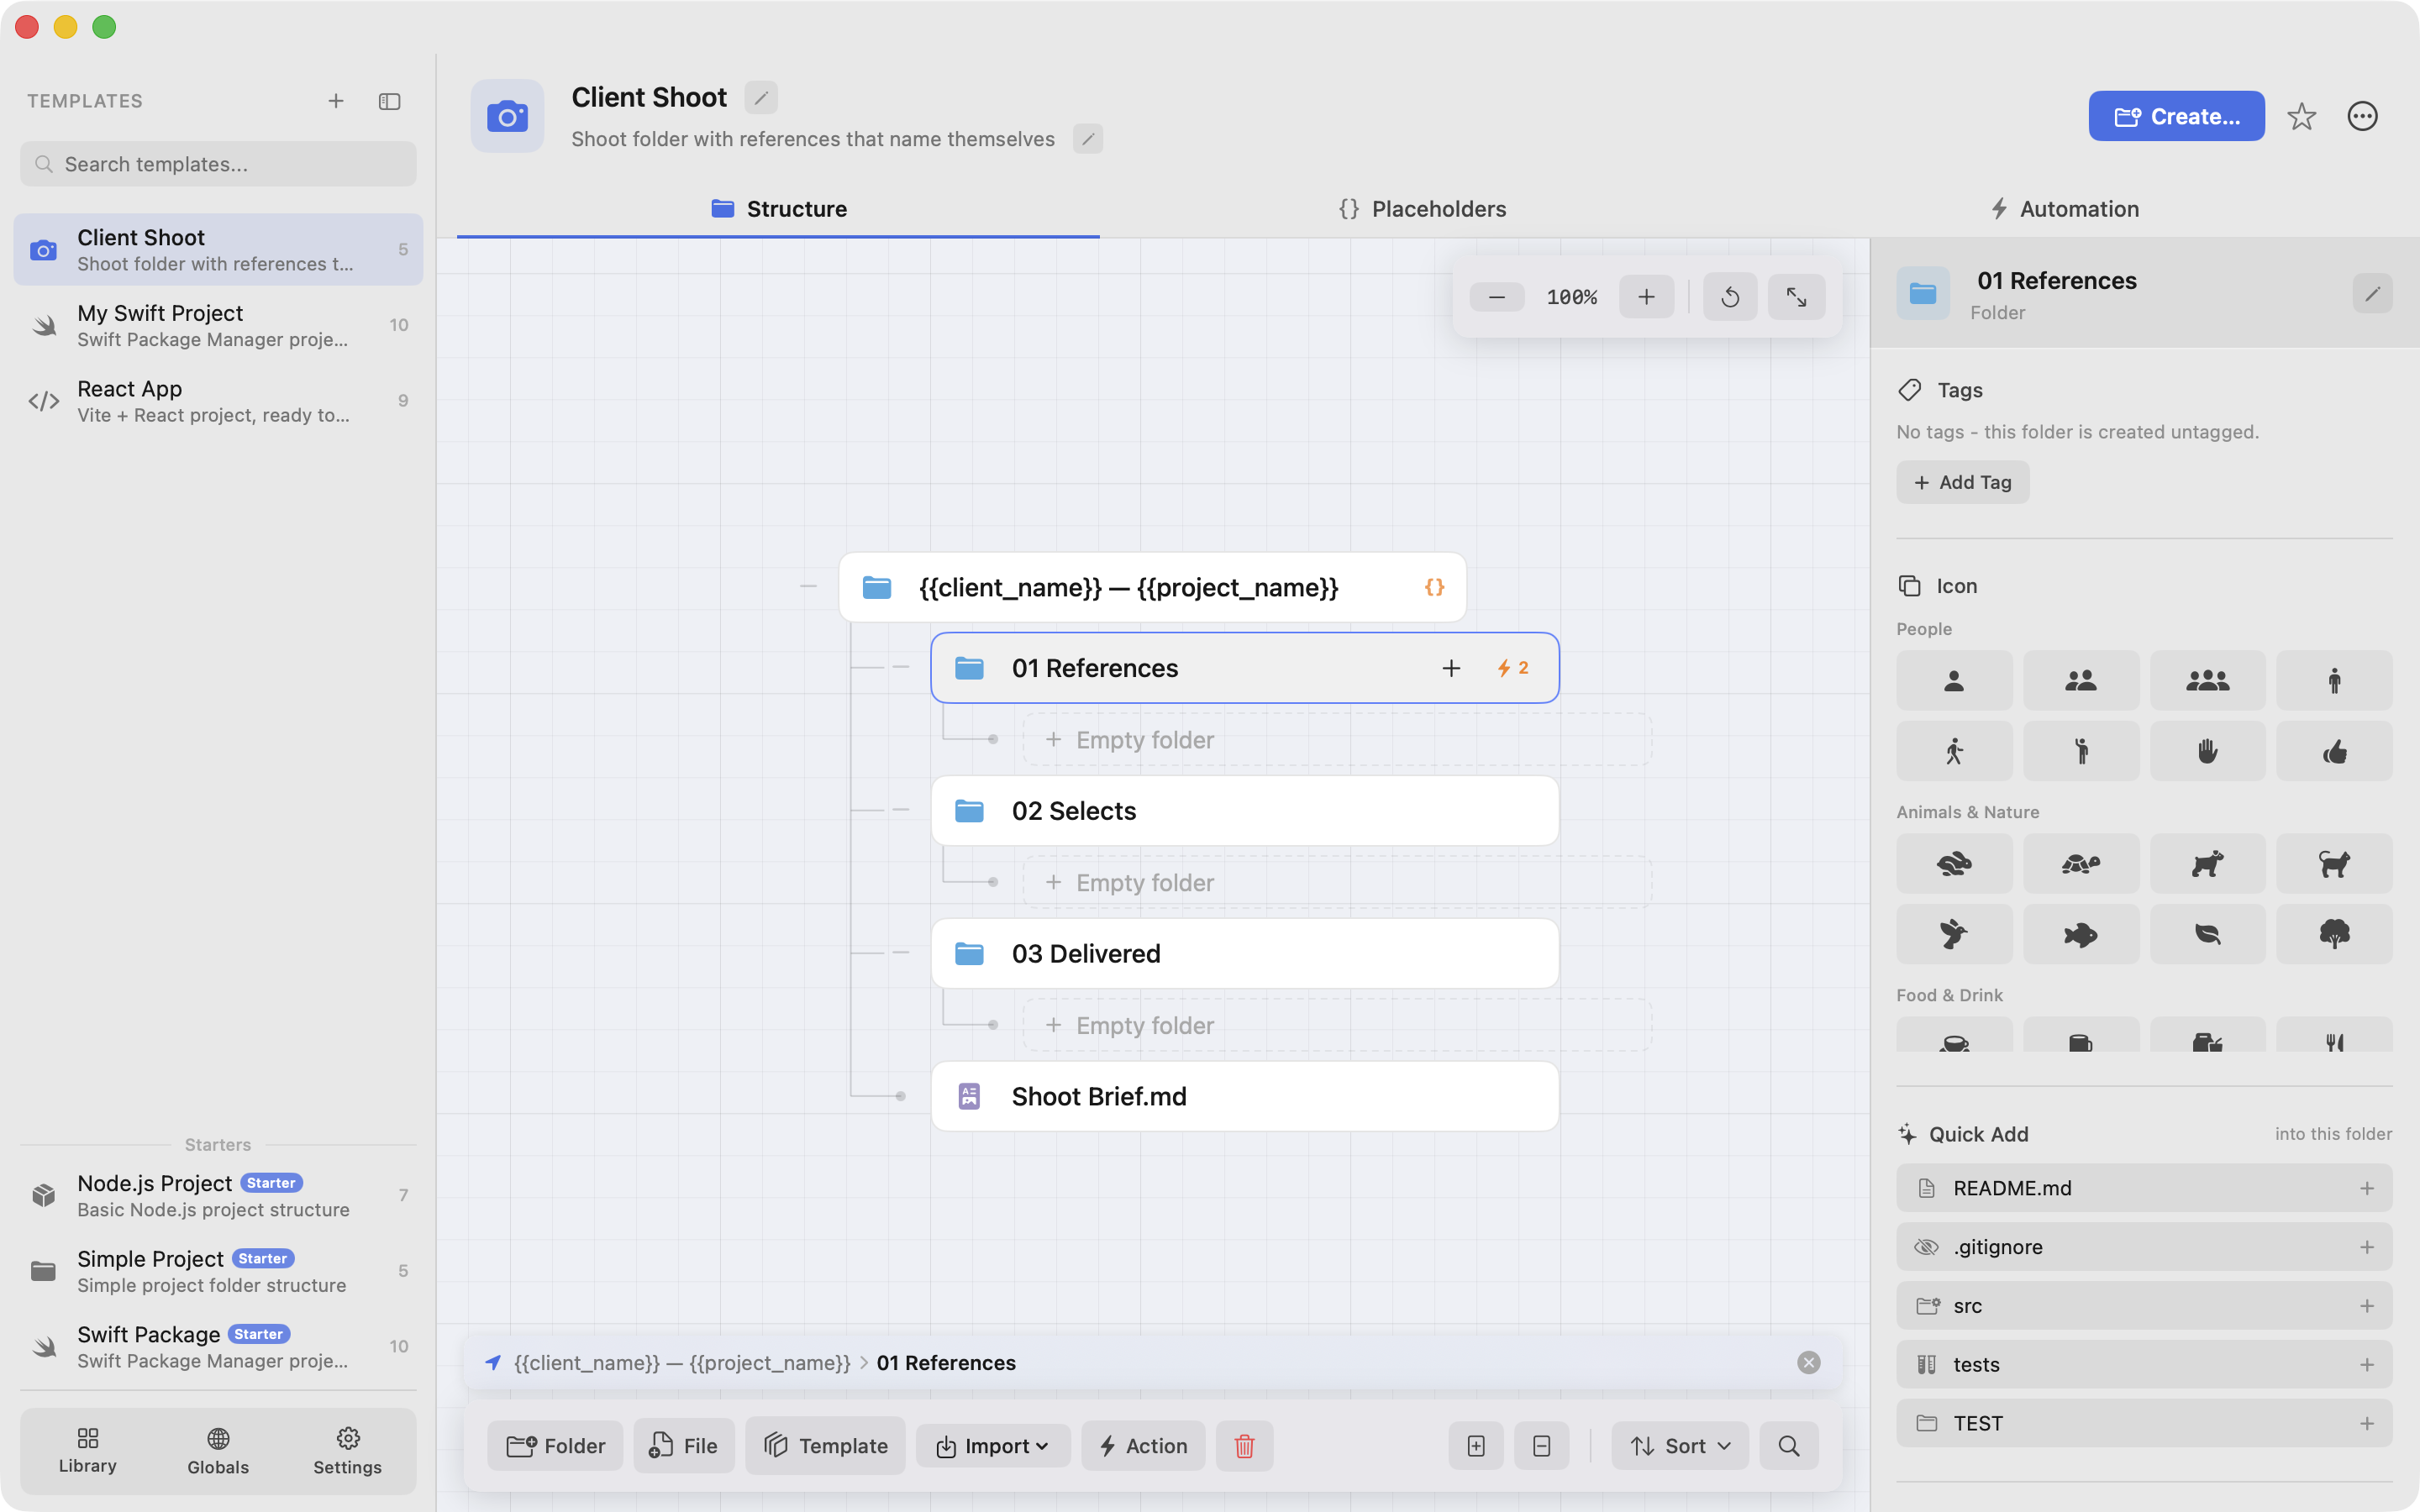This screenshot has width=2420, height=1512.
Task: Click Add Tag button
Action: point(1962,482)
